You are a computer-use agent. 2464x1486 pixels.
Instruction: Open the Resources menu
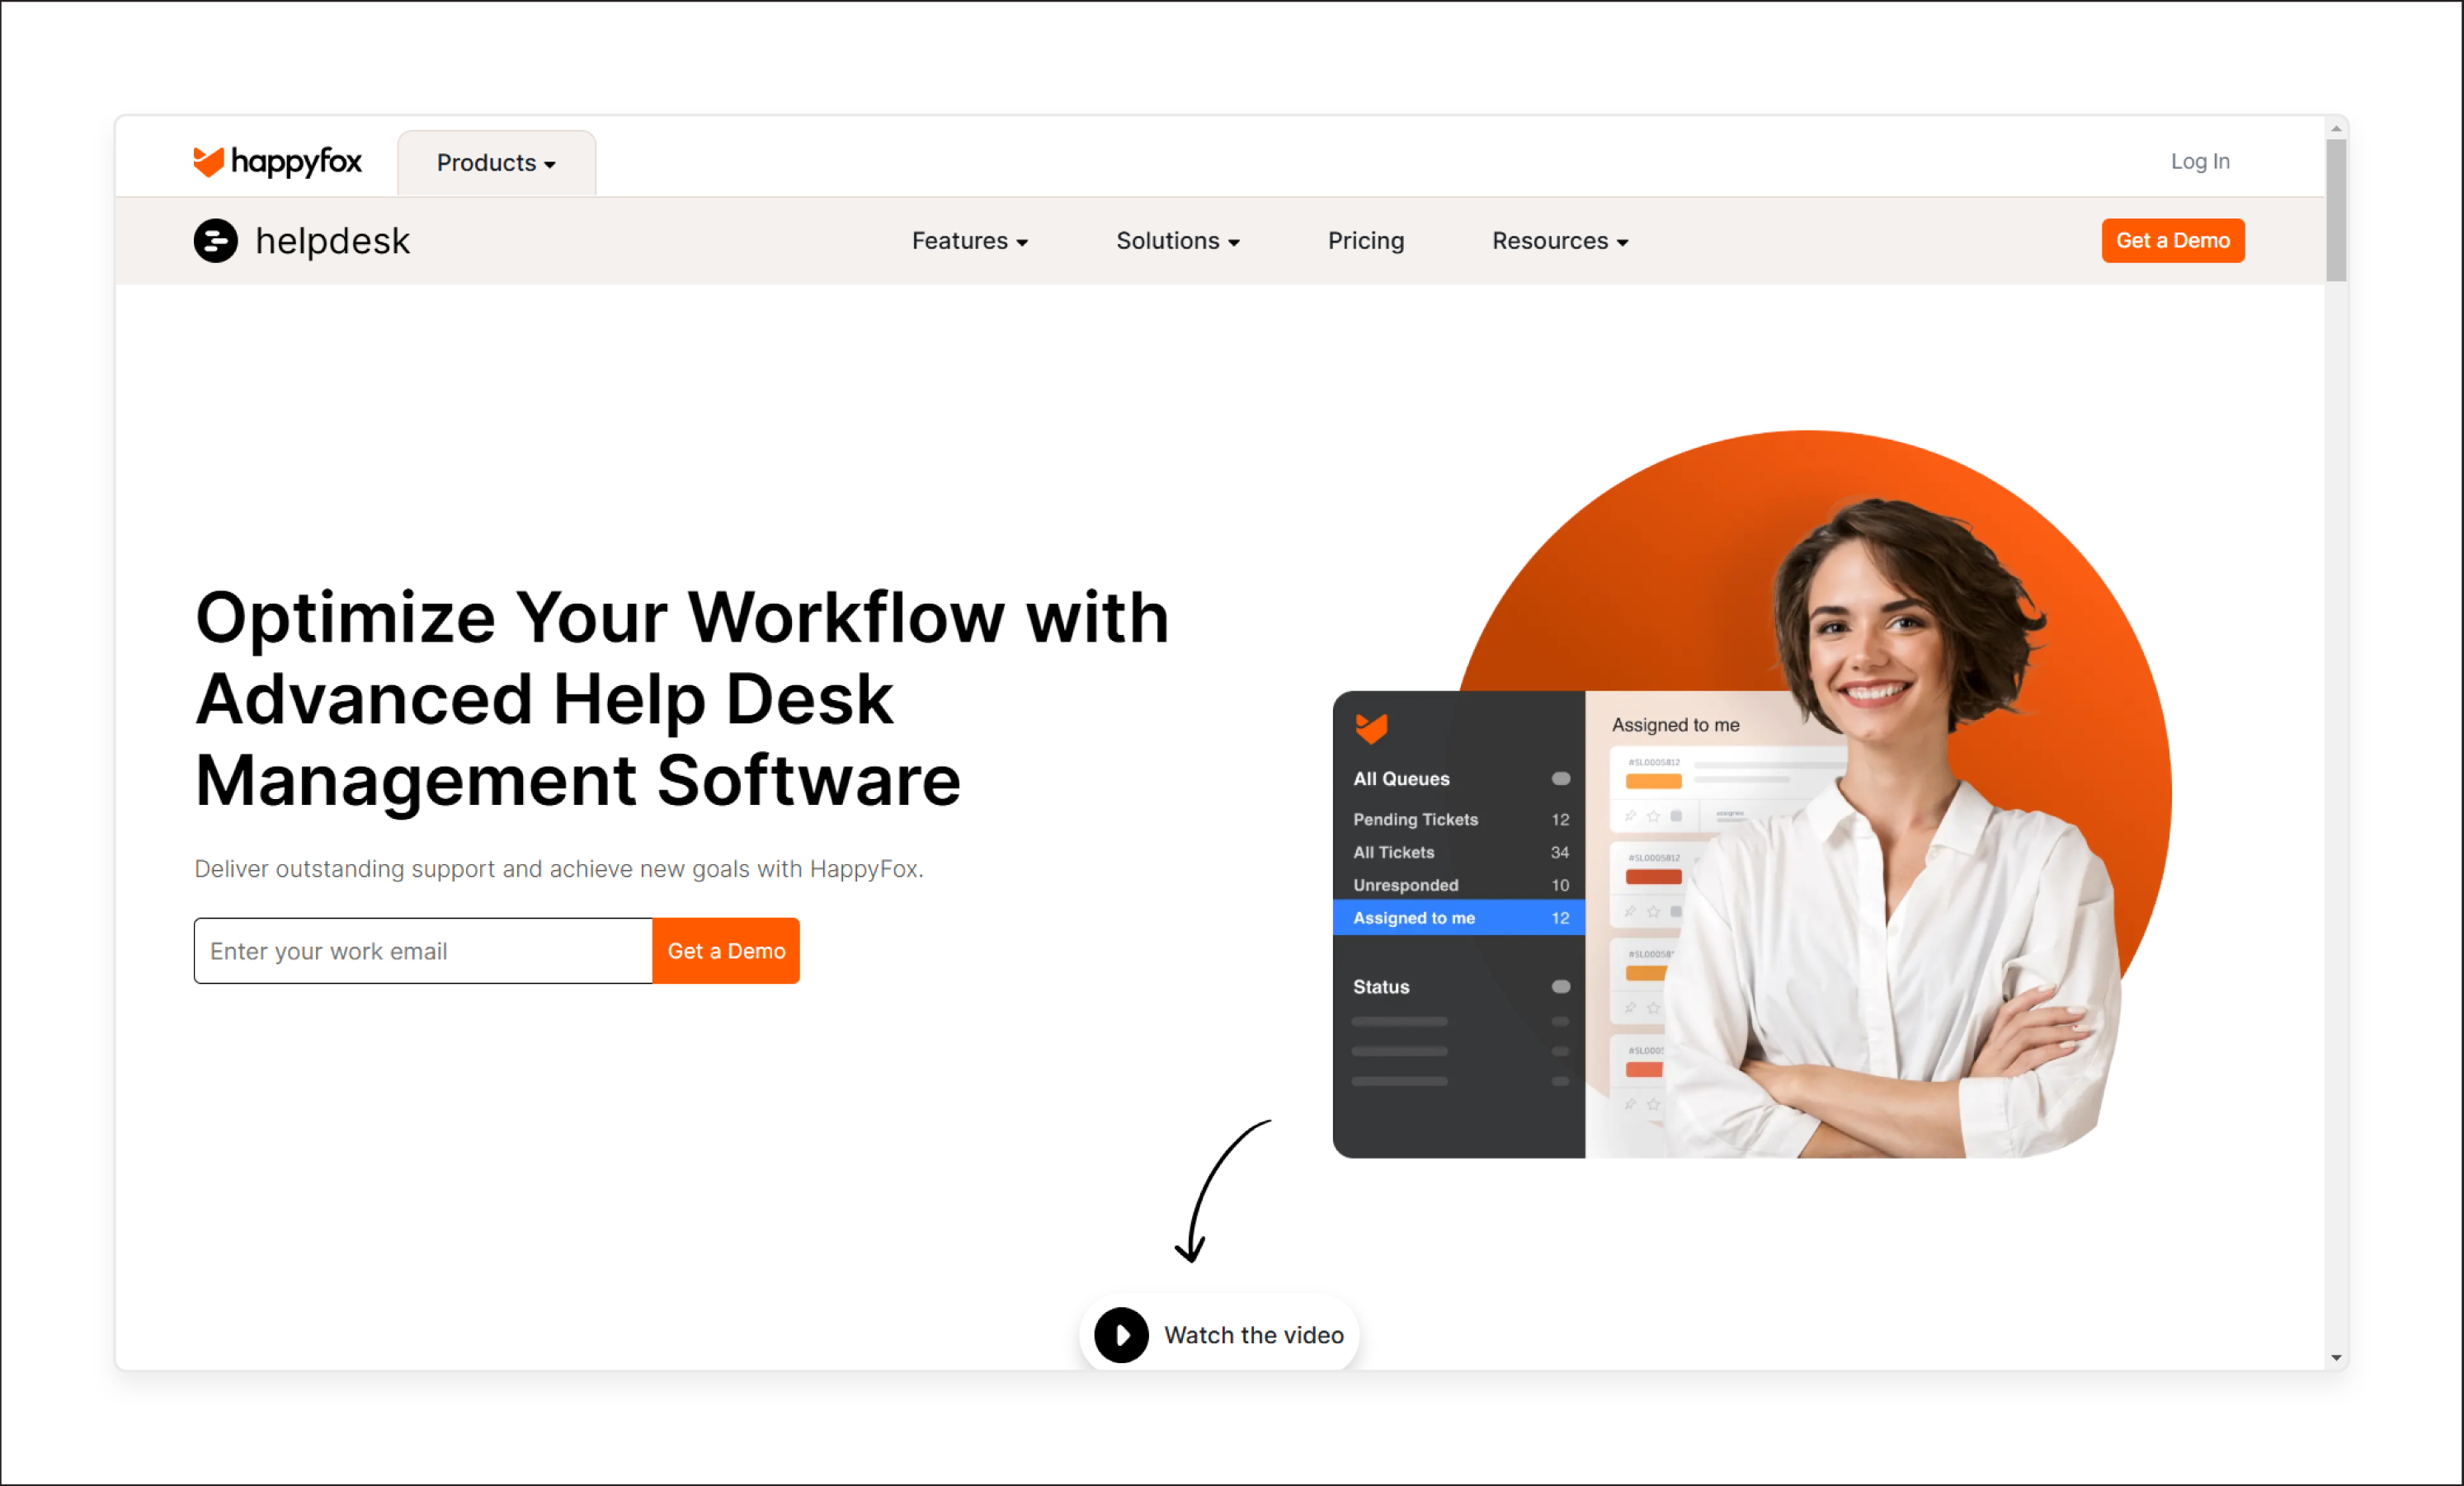[1556, 241]
